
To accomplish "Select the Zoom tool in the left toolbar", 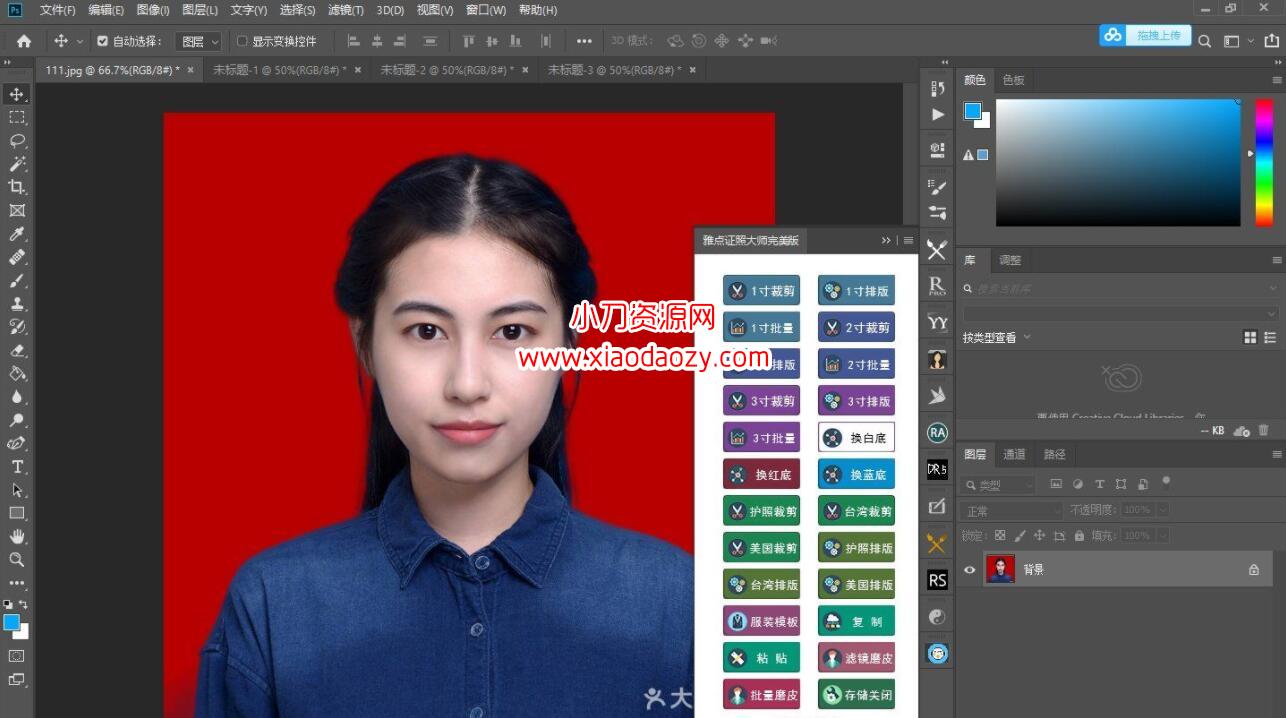I will (17, 560).
